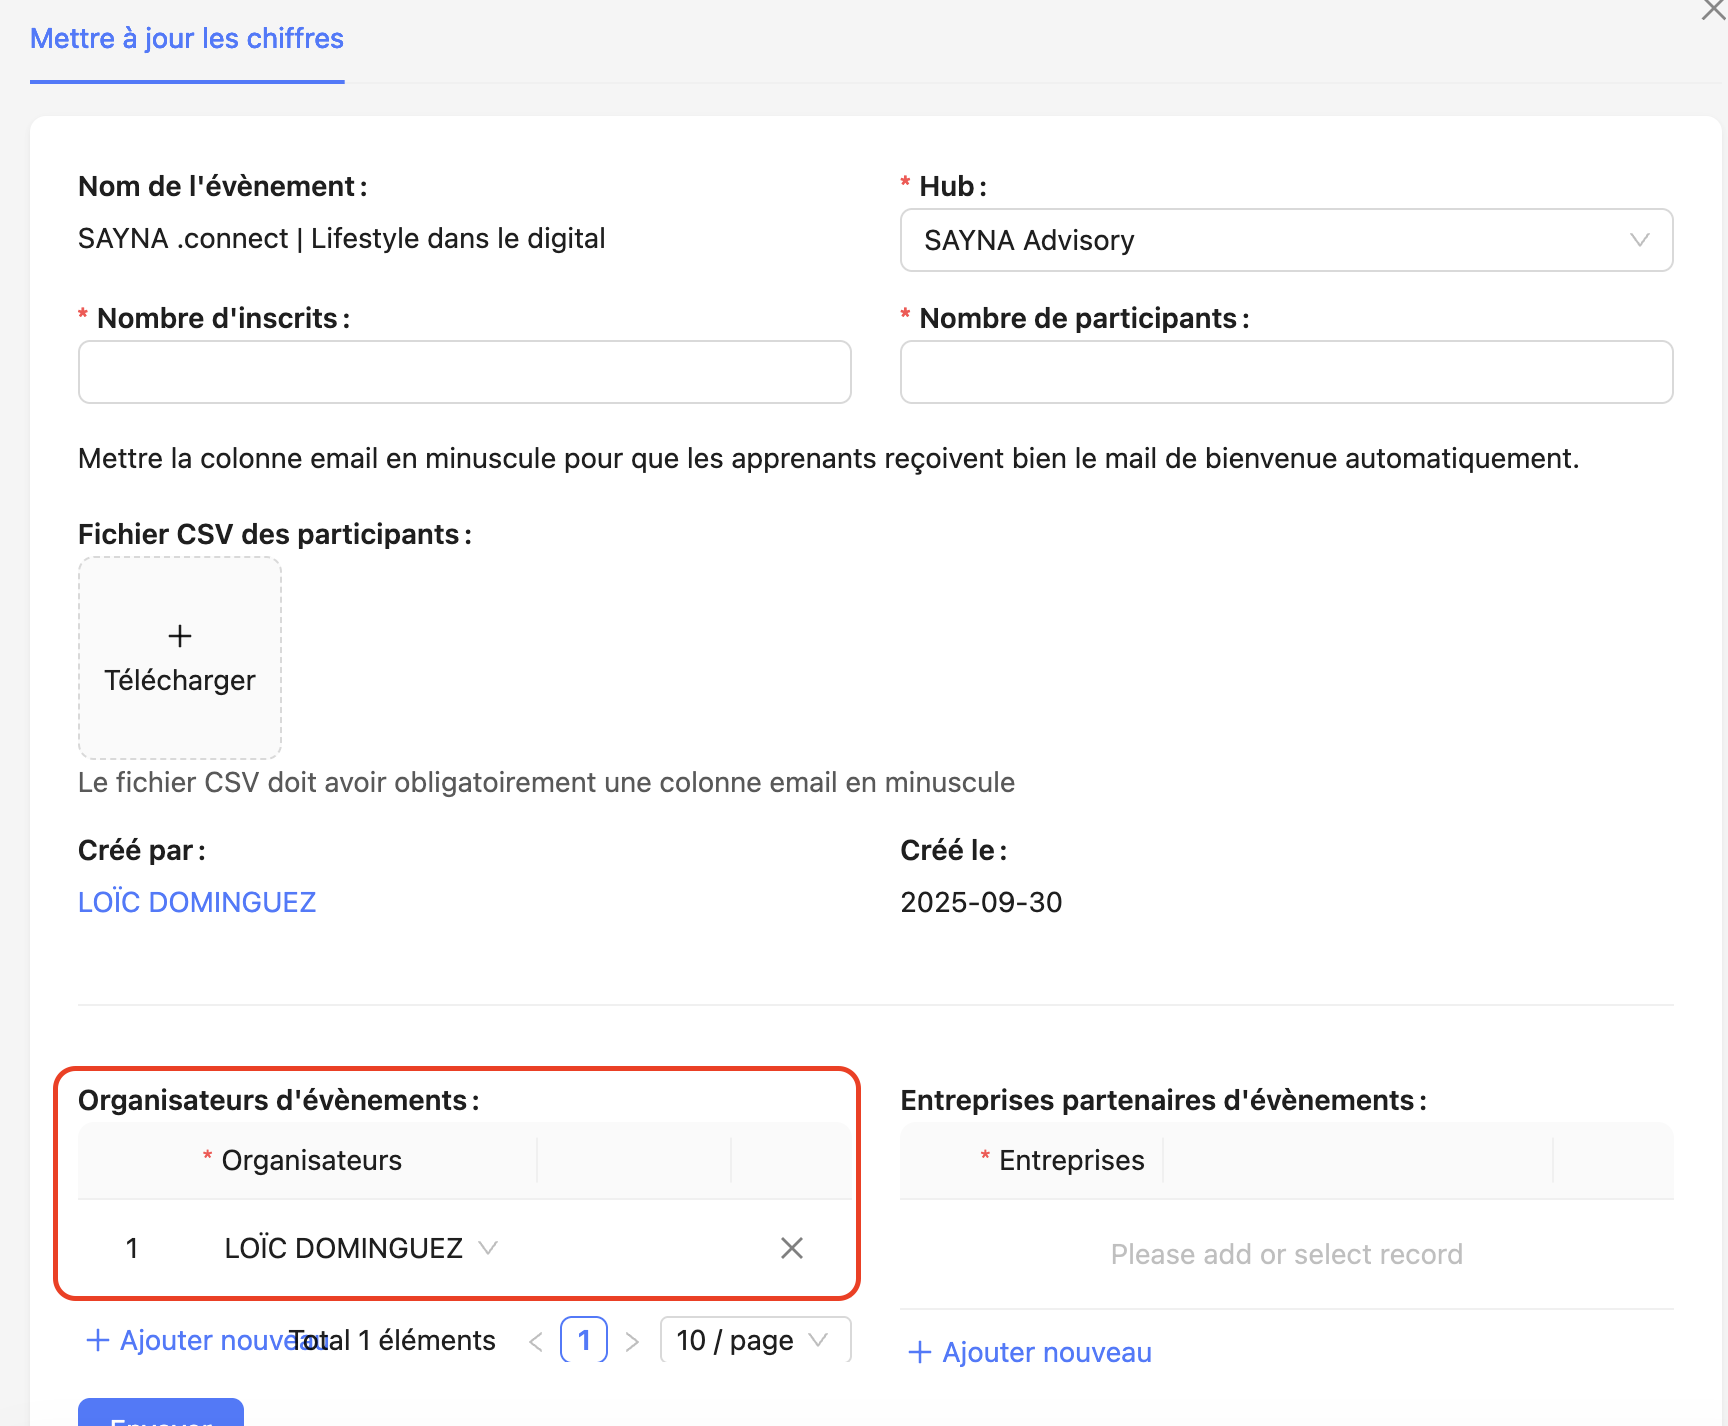The width and height of the screenshot is (1728, 1426).
Task: Click the empty 'Please add or select record' area
Action: (x=1286, y=1254)
